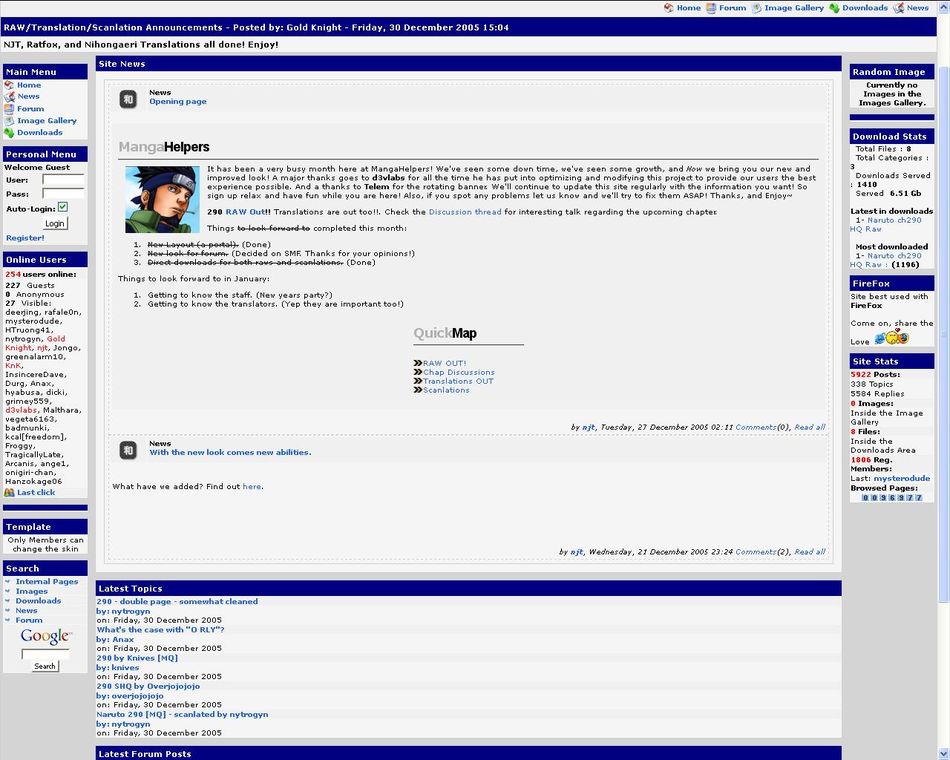Open Comments(2) on the 21 December post
Viewport: 950px width, 760px height.
pos(762,552)
